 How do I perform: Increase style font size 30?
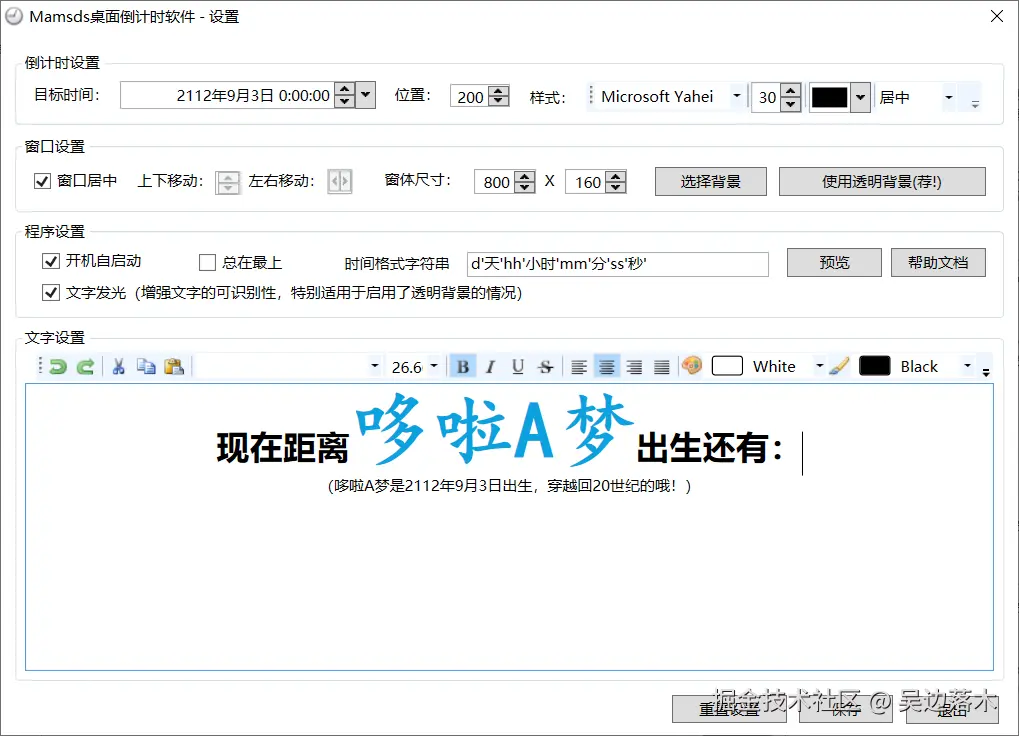(x=790, y=91)
